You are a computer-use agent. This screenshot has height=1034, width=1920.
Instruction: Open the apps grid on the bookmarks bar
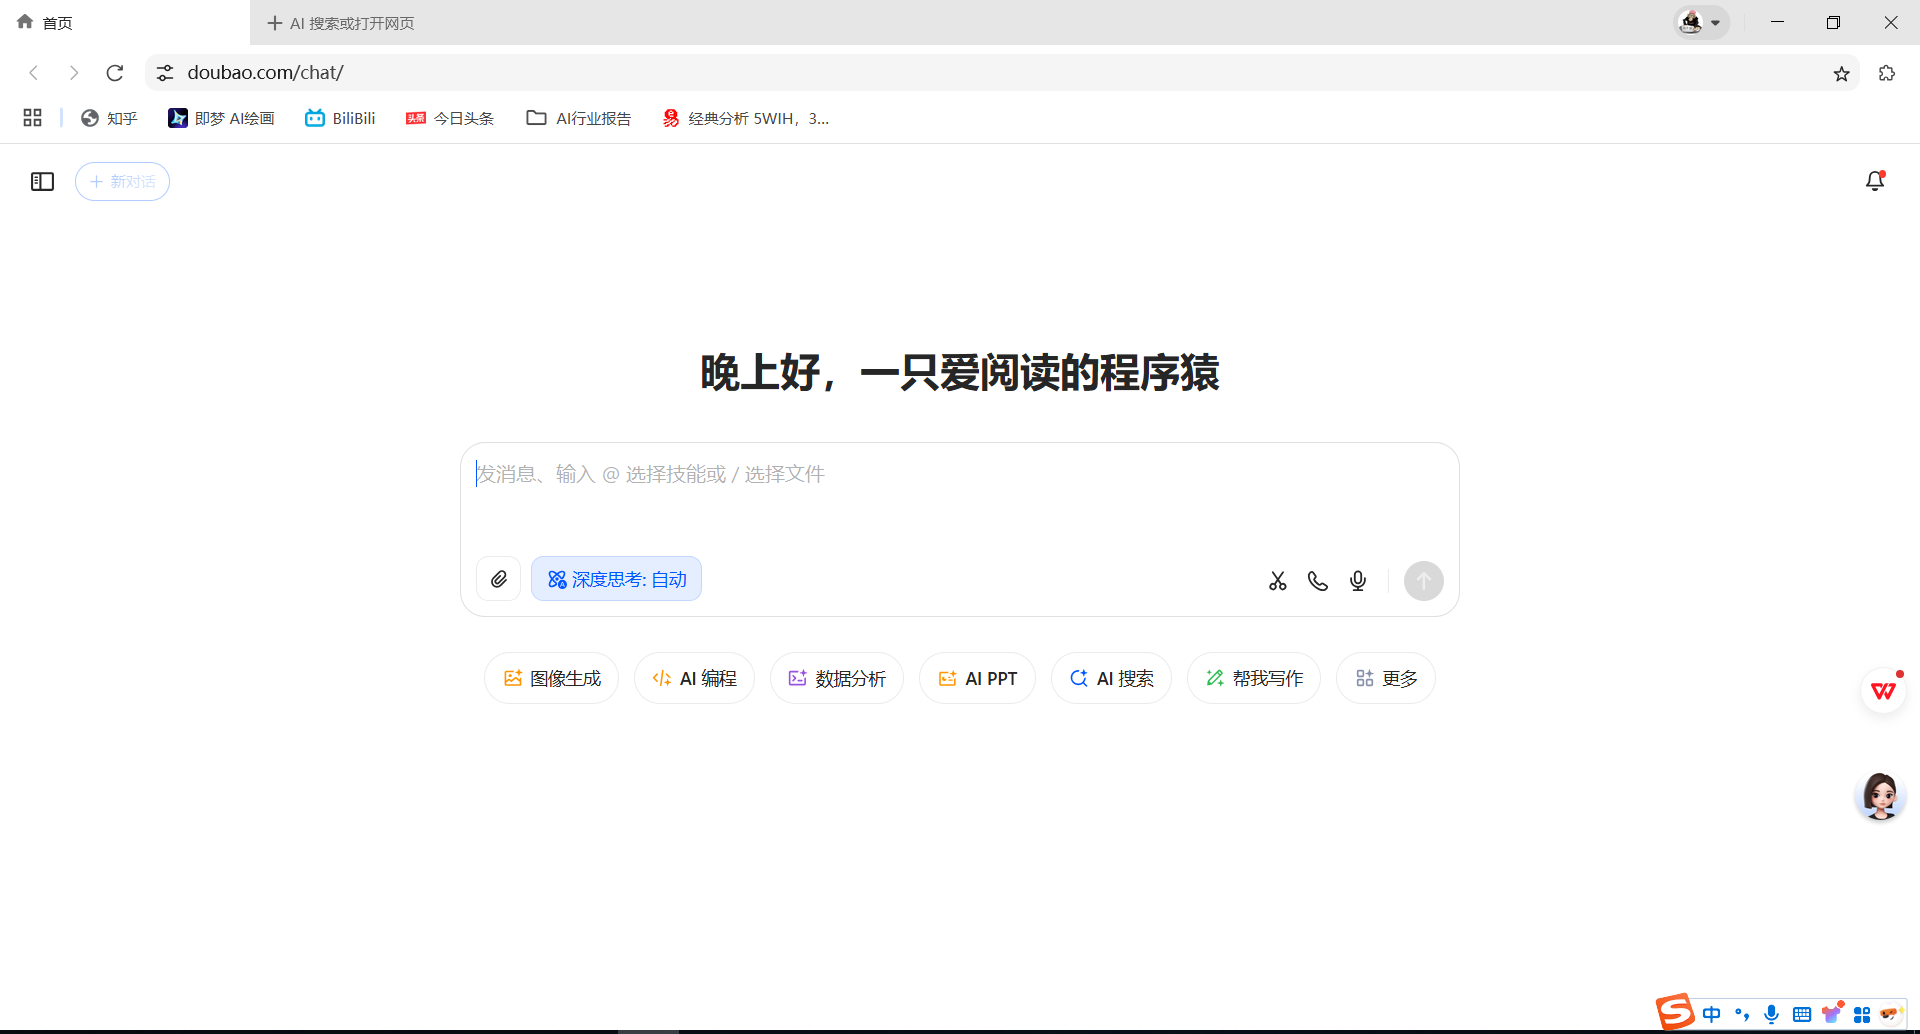click(32, 118)
